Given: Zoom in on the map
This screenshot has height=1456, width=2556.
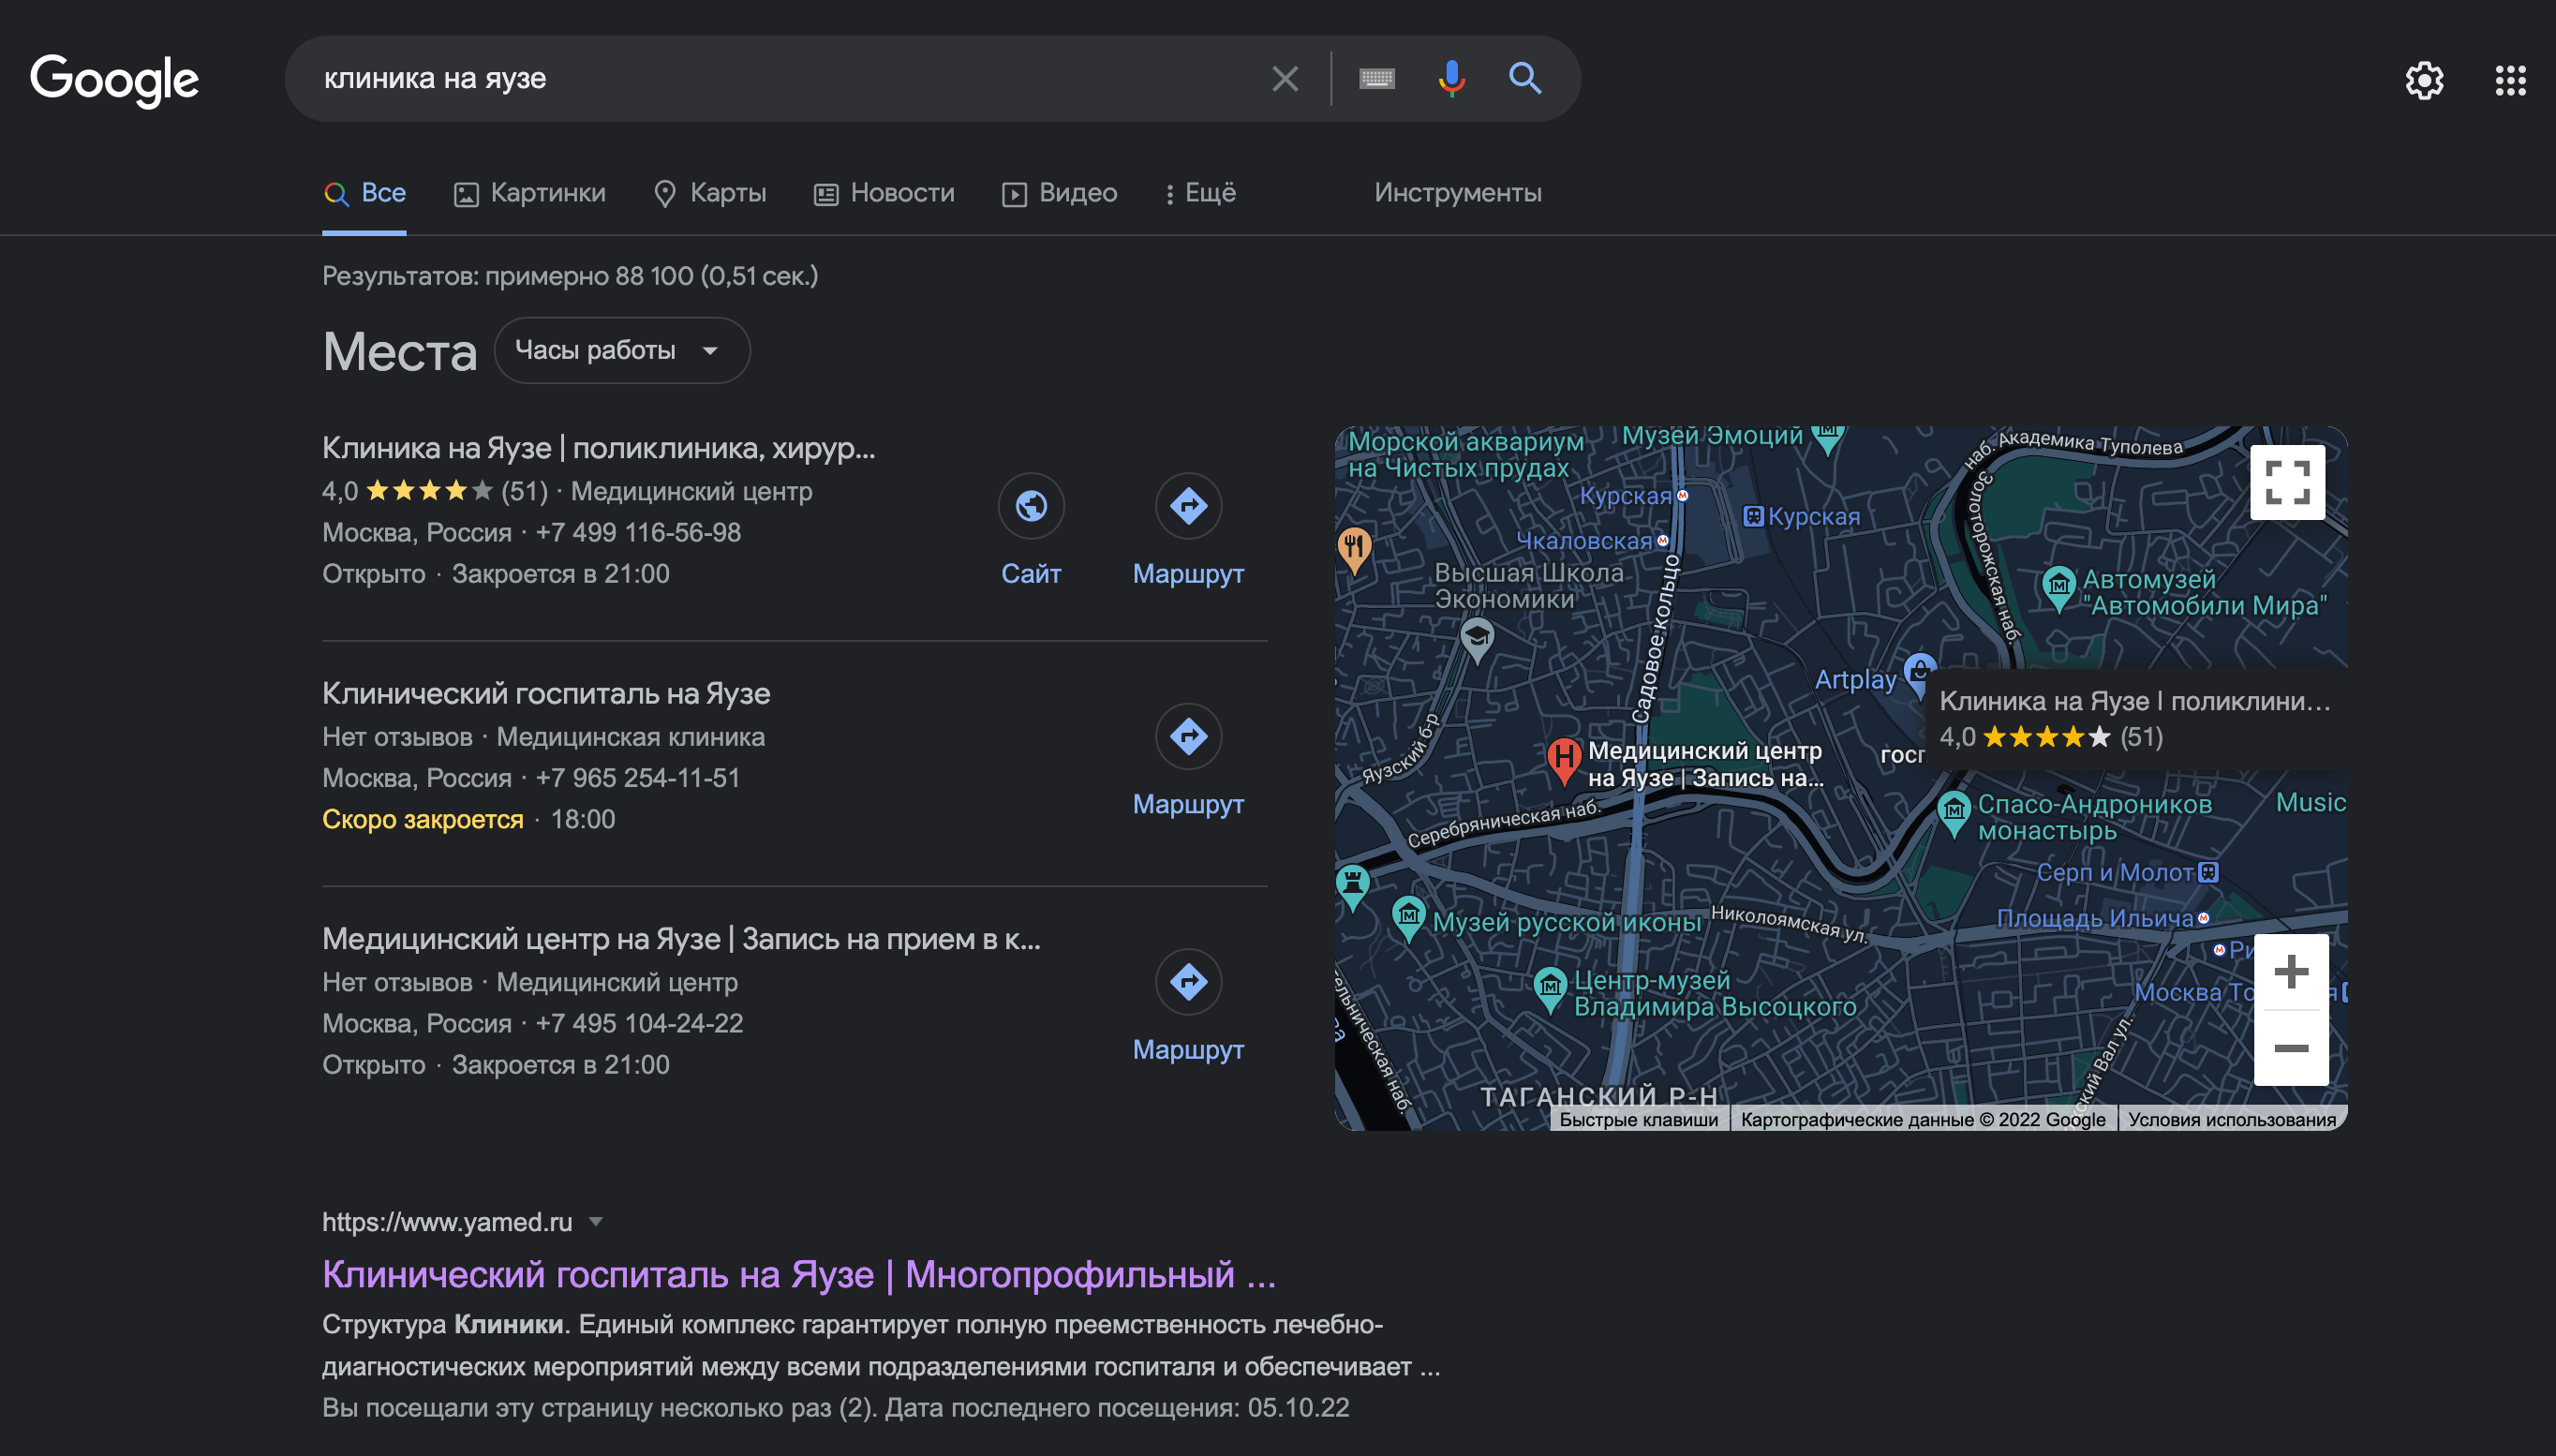Looking at the screenshot, I should coord(2291,972).
